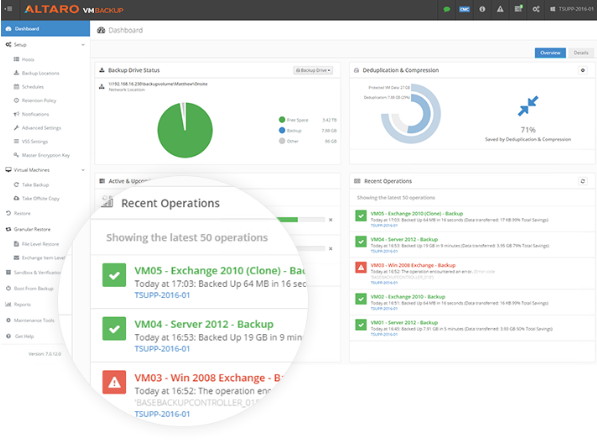Open the green chat bubble icon
The width and height of the screenshot is (597, 442).
pyautogui.click(x=447, y=9)
